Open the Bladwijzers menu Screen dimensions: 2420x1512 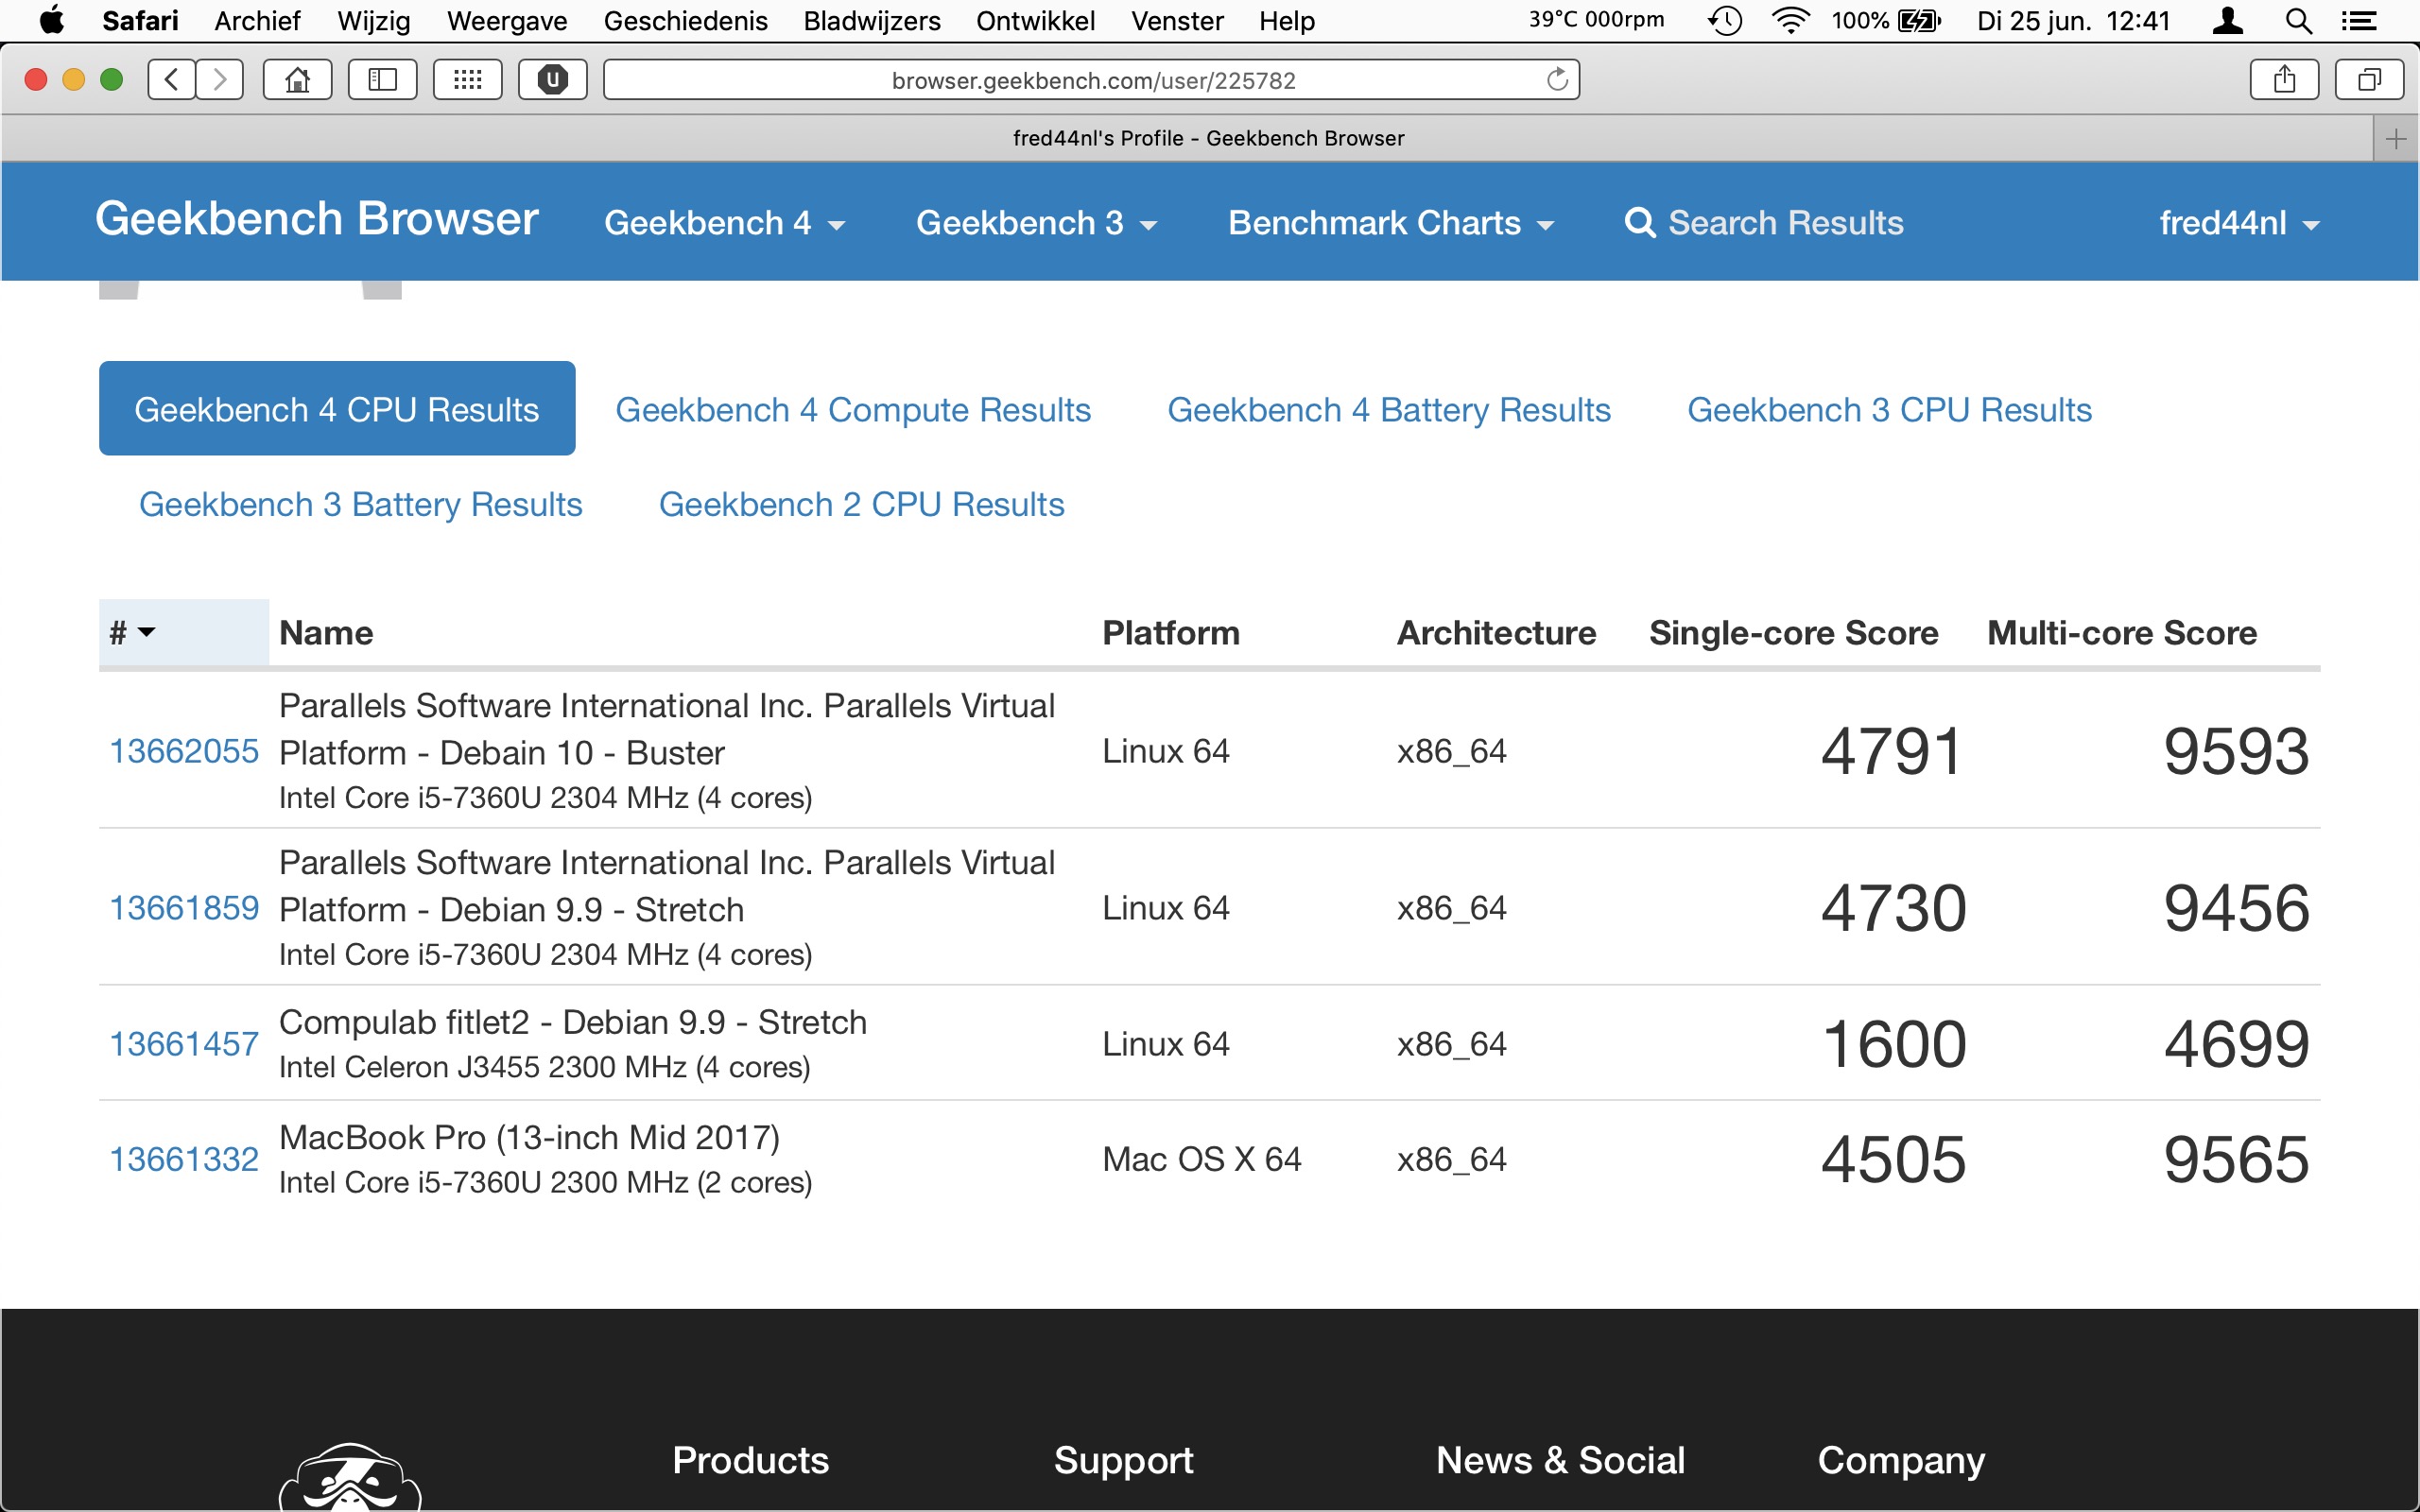[x=872, y=20]
